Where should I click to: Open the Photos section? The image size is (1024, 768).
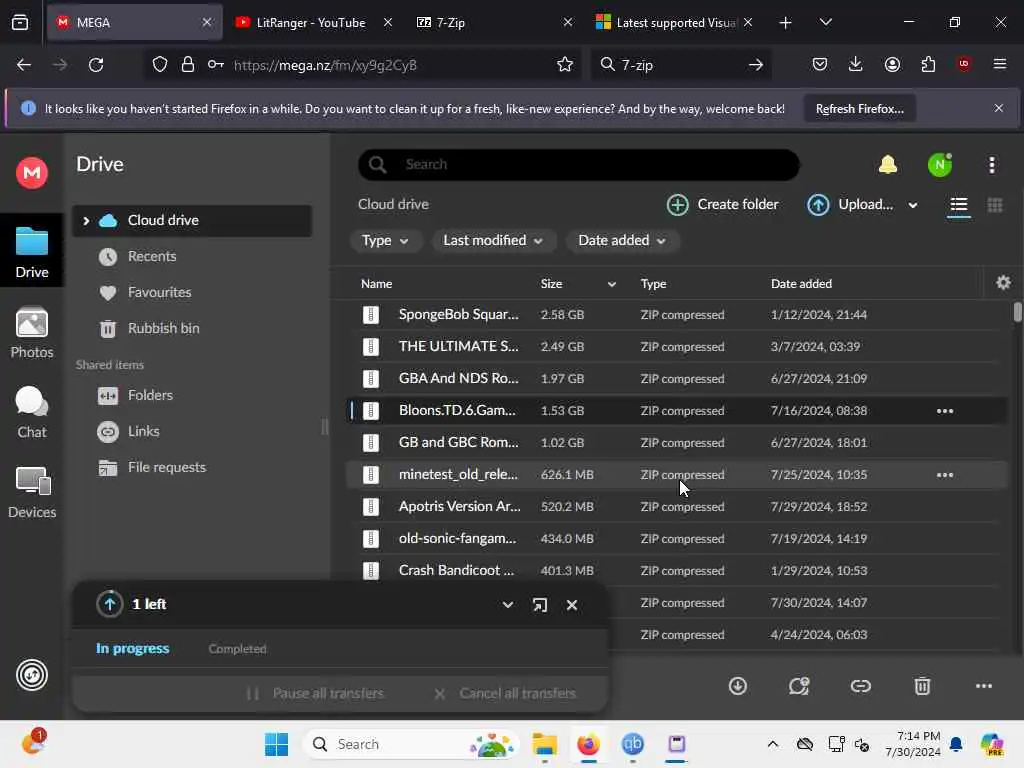click(31, 332)
